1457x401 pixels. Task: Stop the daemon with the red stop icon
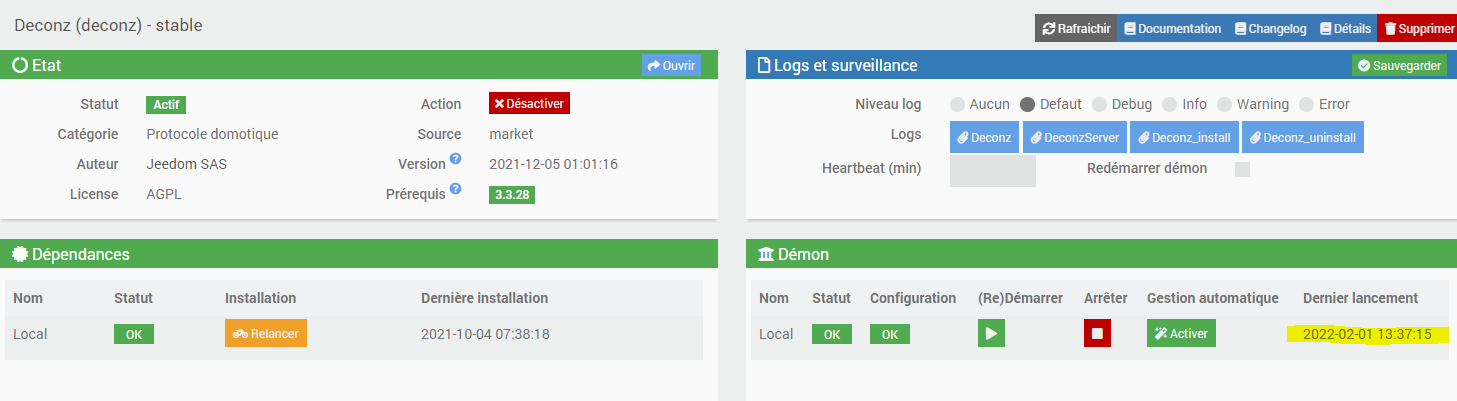[x=1097, y=334]
